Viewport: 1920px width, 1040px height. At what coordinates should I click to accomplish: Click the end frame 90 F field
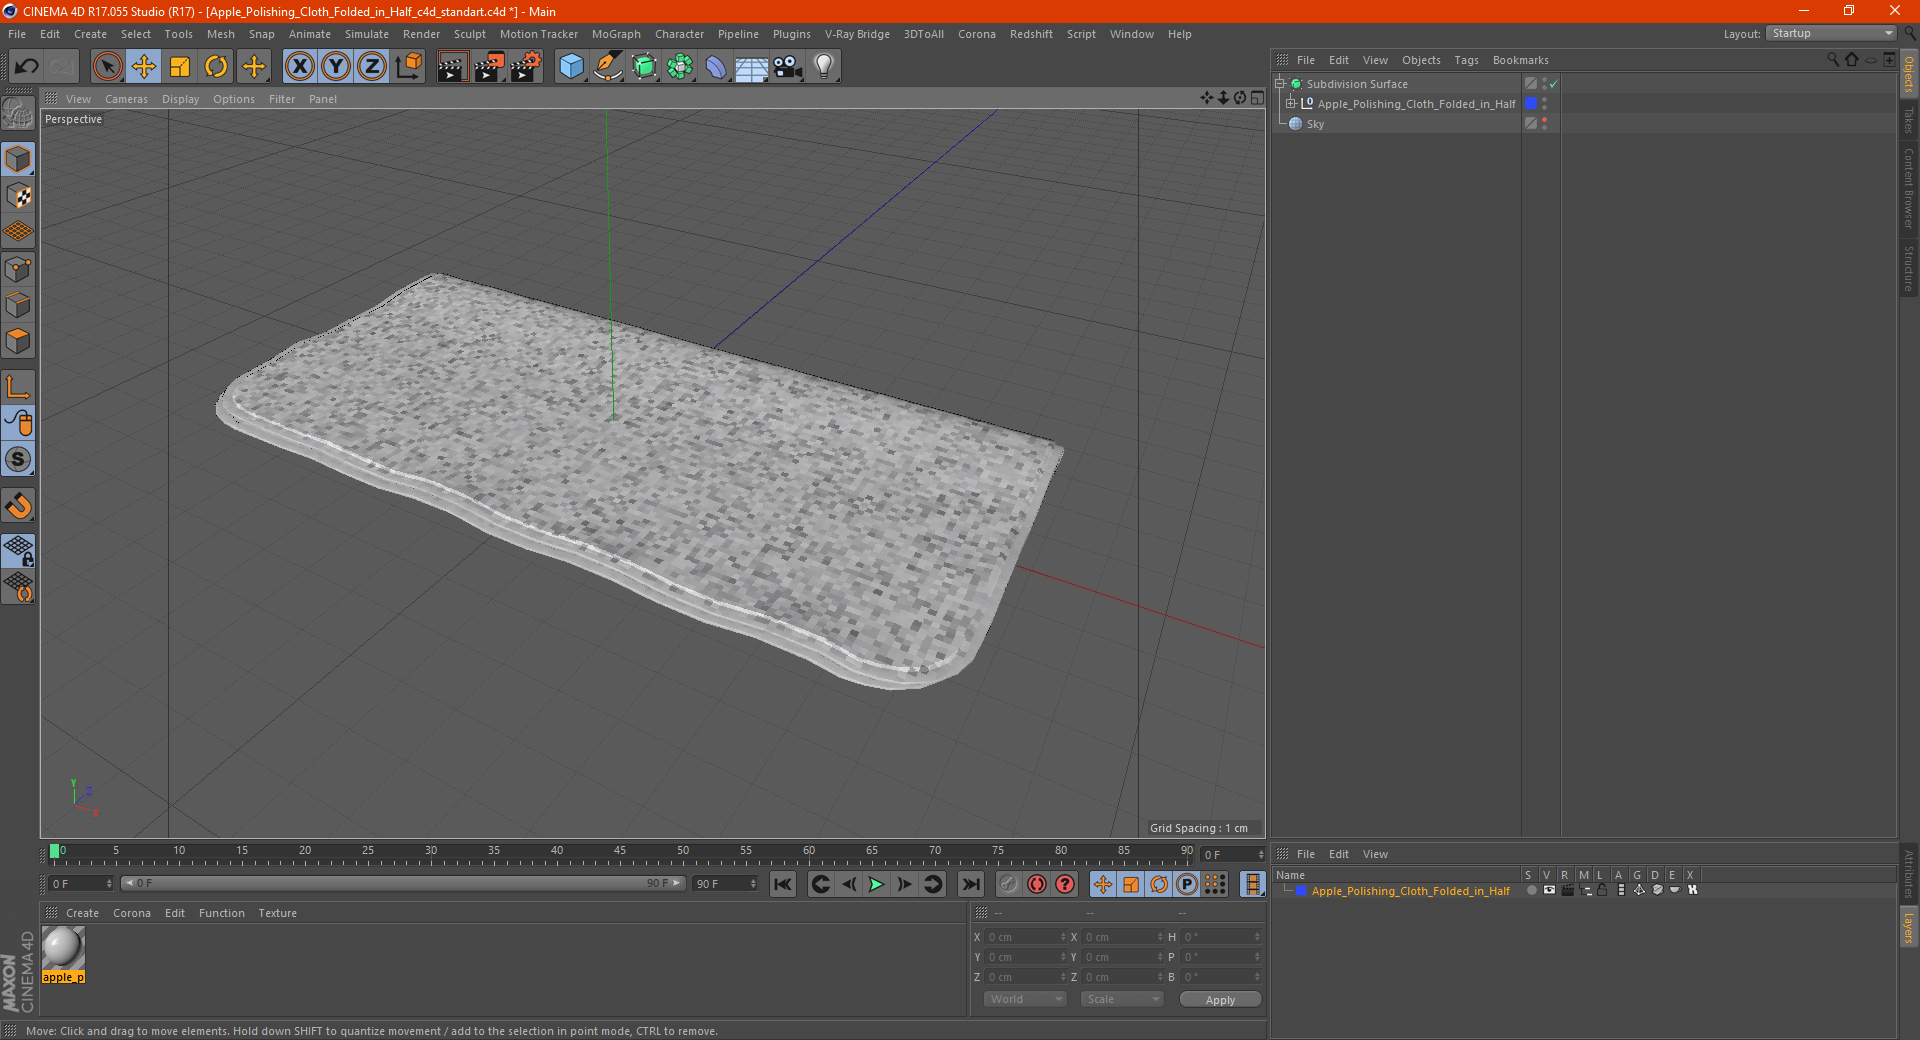pos(725,883)
